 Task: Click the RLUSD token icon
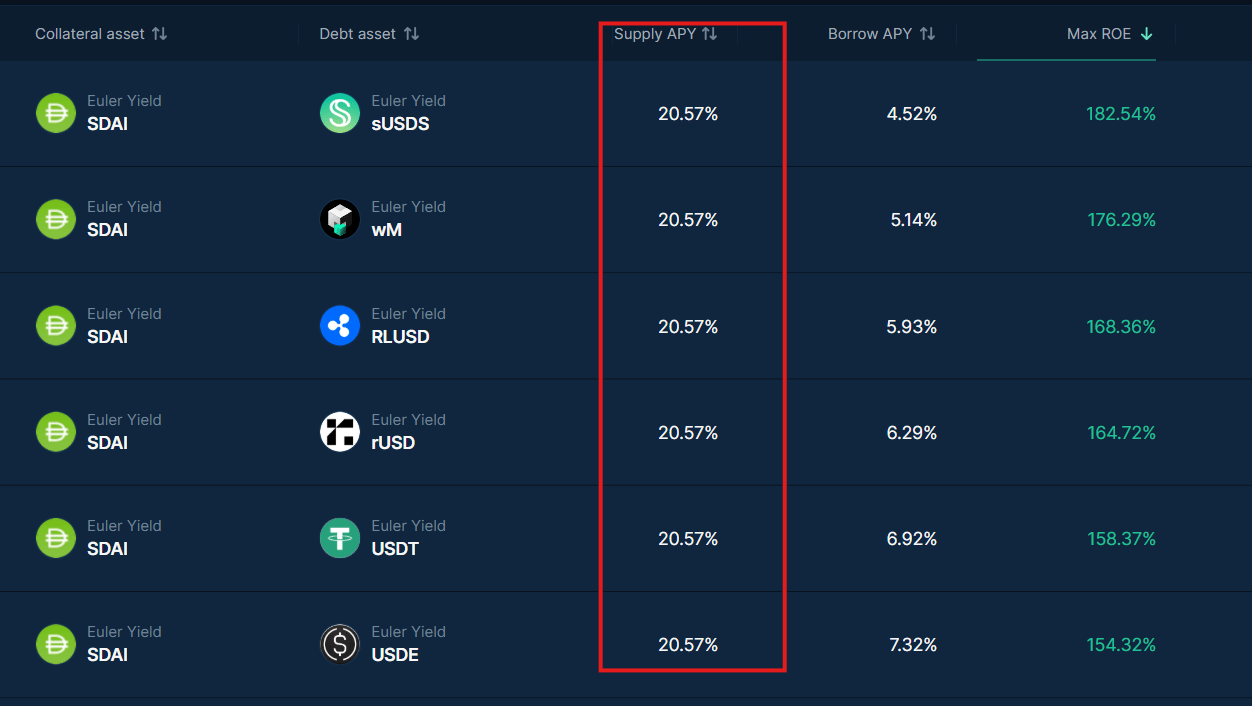pos(340,326)
